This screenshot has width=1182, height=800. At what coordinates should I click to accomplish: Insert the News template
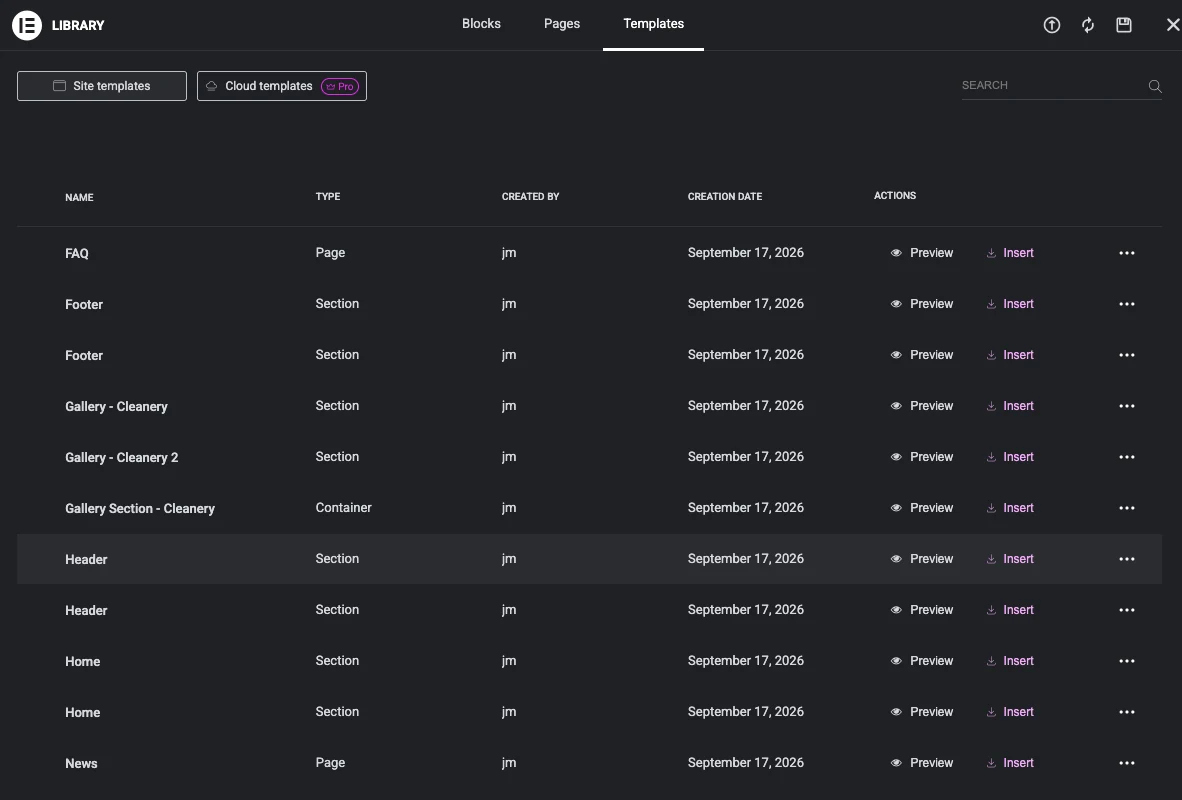point(1010,763)
